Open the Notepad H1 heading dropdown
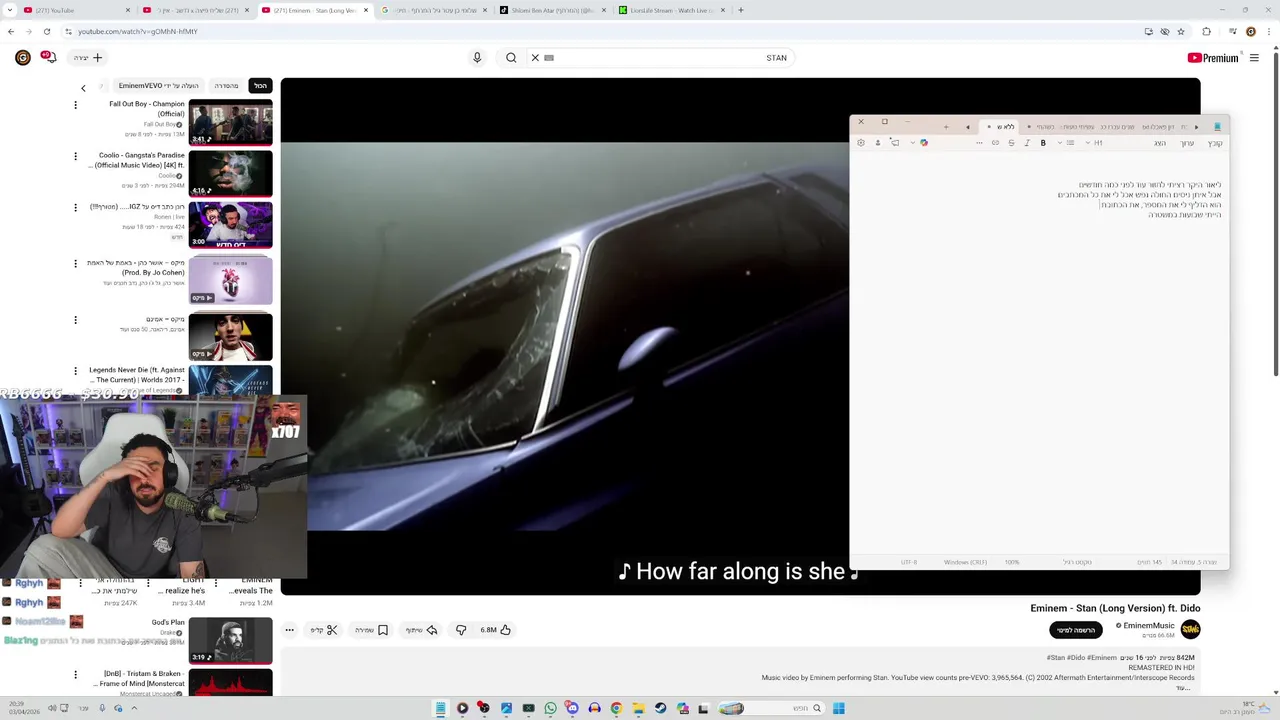Viewport: 1280px width, 720px height. pyautogui.click(x=1094, y=143)
